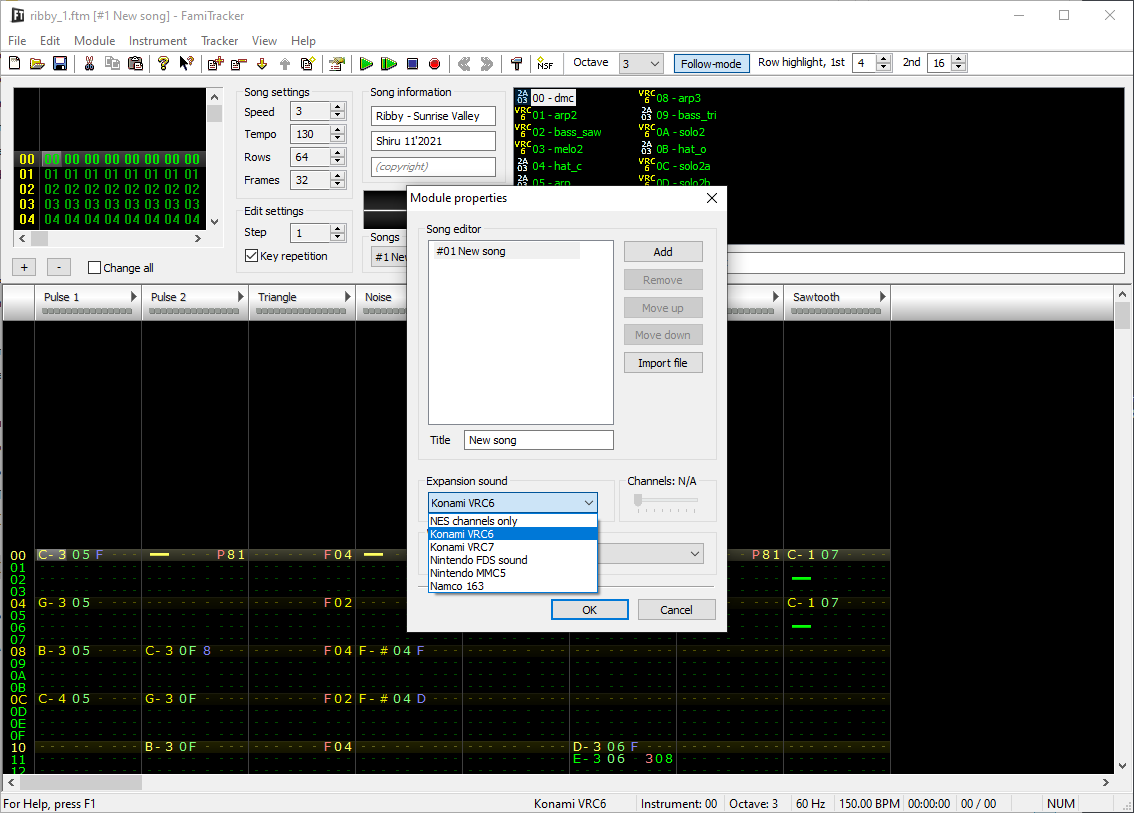Select instrument 02 - bass_saw
1134x813 pixels.
(558, 132)
